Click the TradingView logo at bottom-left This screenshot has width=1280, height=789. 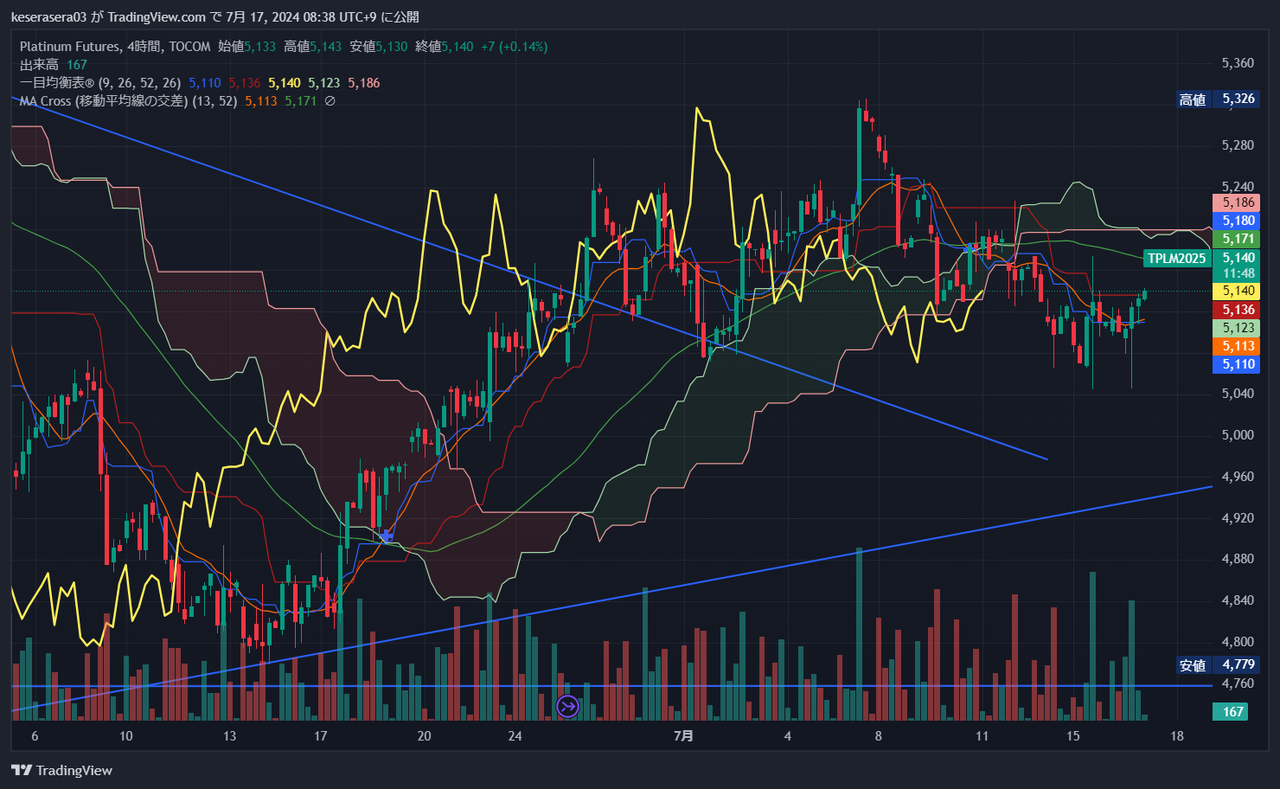(62, 770)
